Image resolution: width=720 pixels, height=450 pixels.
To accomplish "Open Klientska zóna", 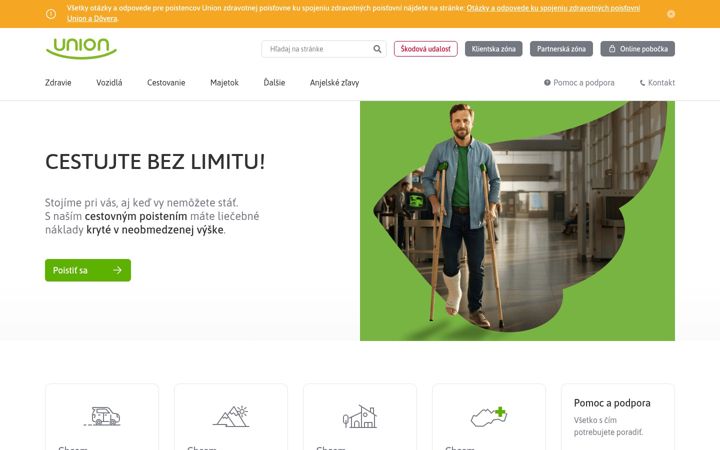I will coord(494,49).
